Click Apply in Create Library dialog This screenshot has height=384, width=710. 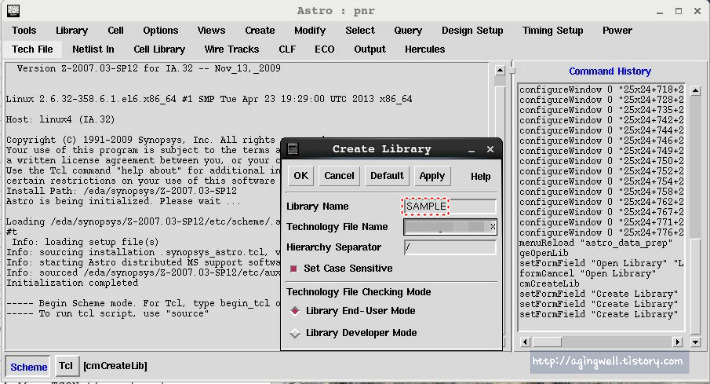432,176
